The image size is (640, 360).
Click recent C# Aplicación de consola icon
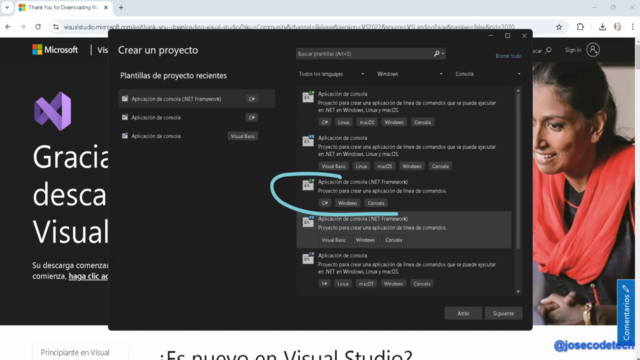pyautogui.click(x=125, y=118)
